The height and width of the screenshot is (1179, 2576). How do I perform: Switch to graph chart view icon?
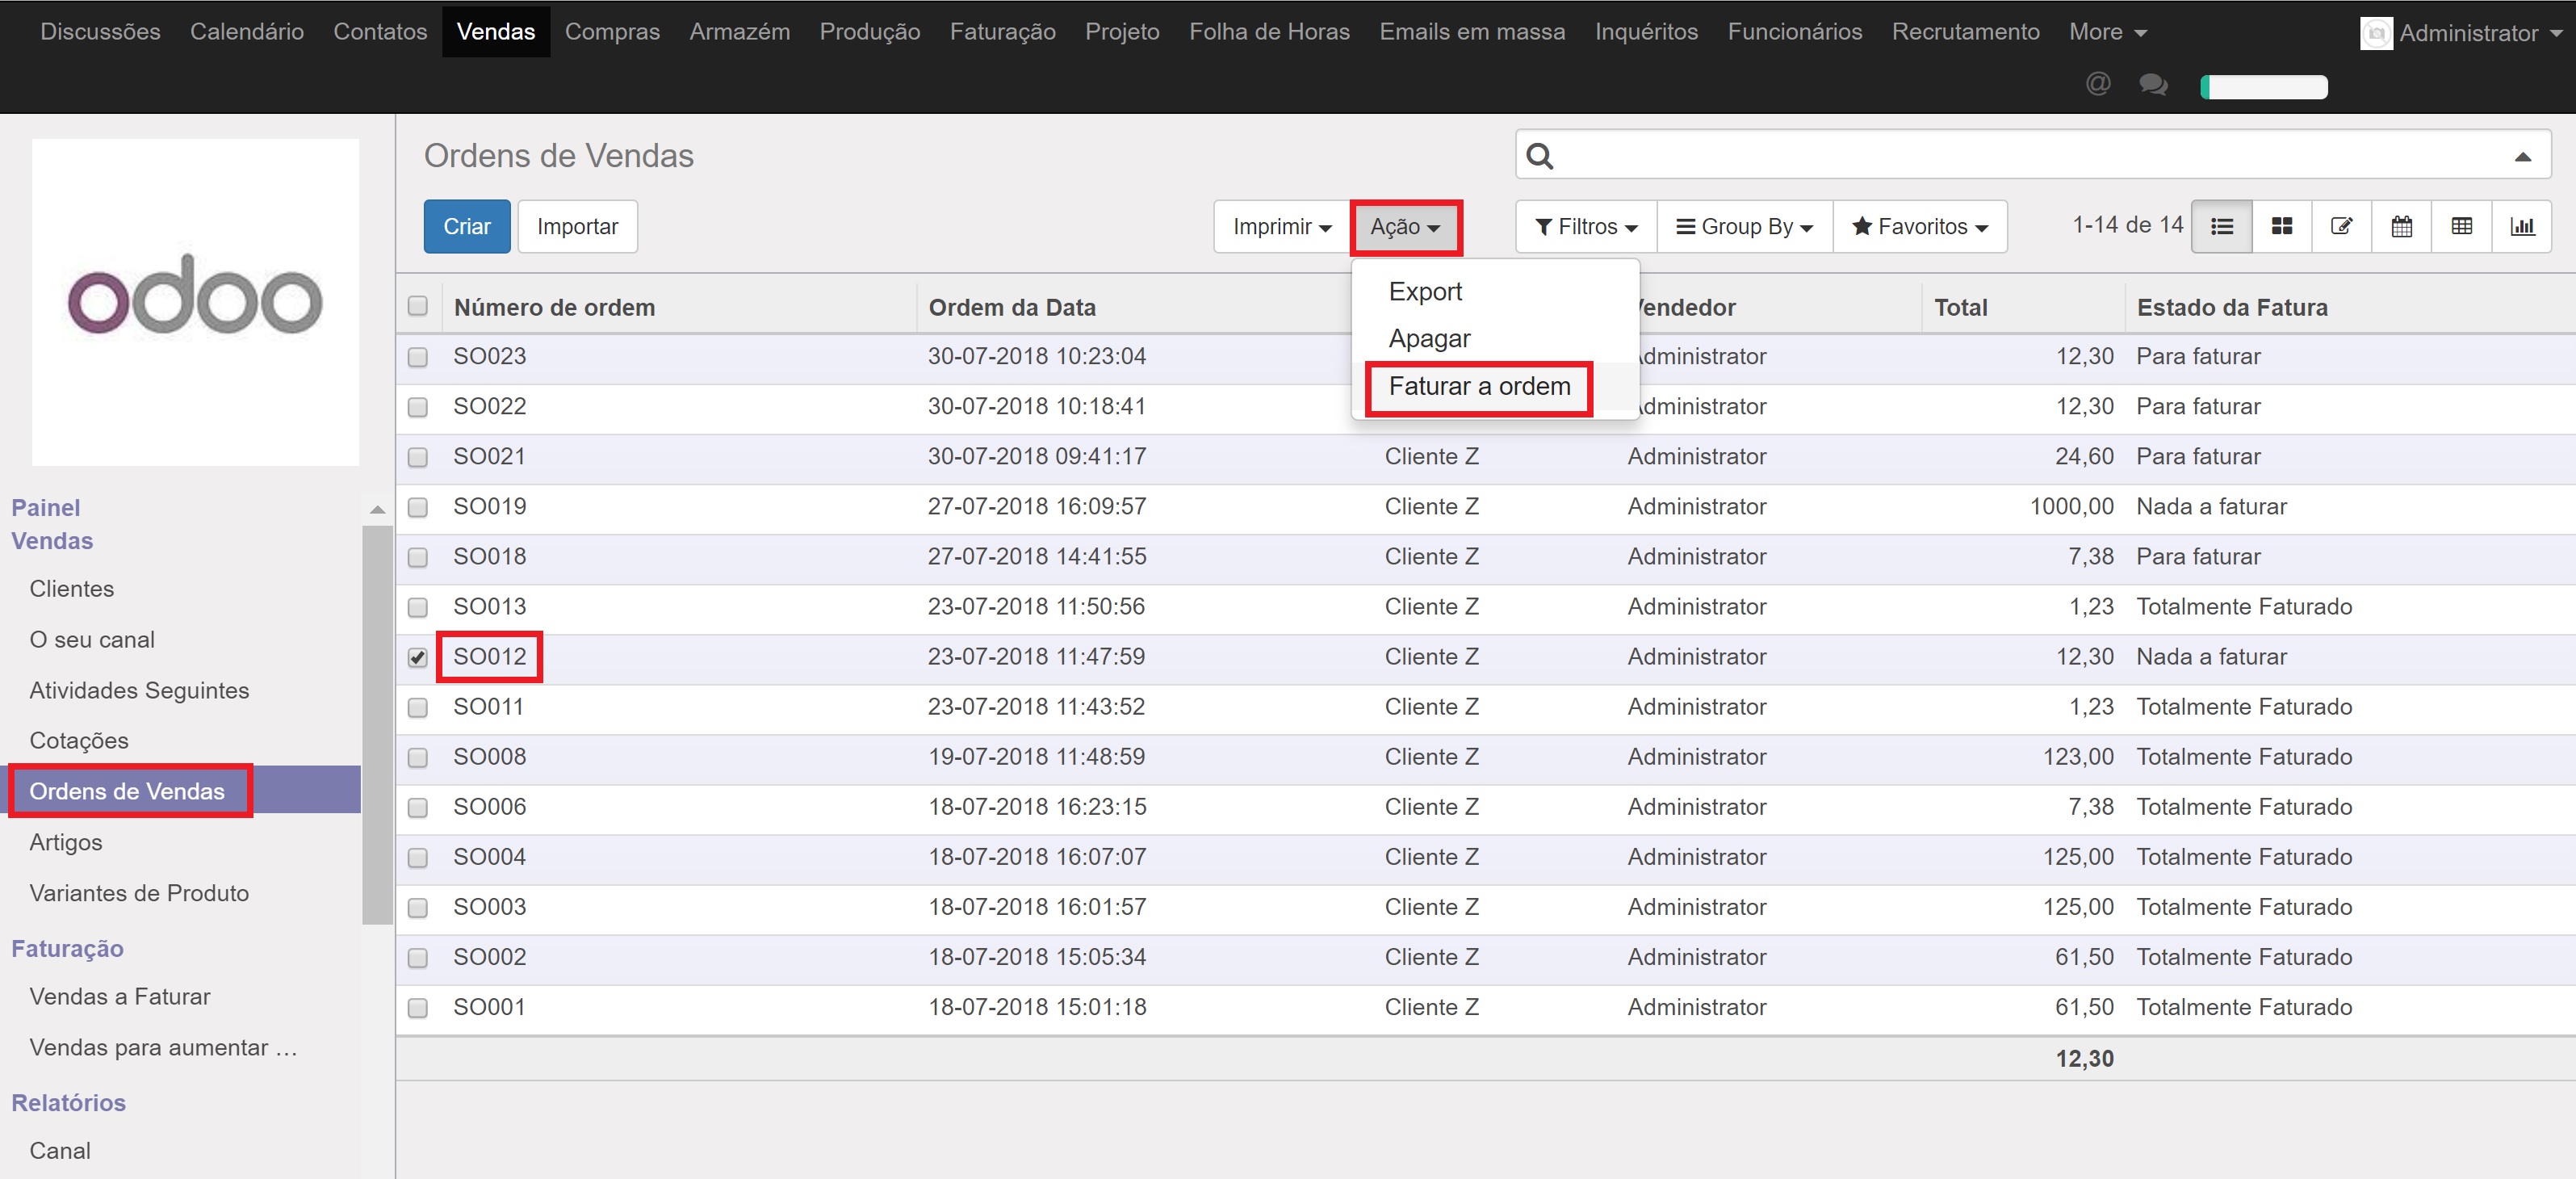tap(2522, 227)
